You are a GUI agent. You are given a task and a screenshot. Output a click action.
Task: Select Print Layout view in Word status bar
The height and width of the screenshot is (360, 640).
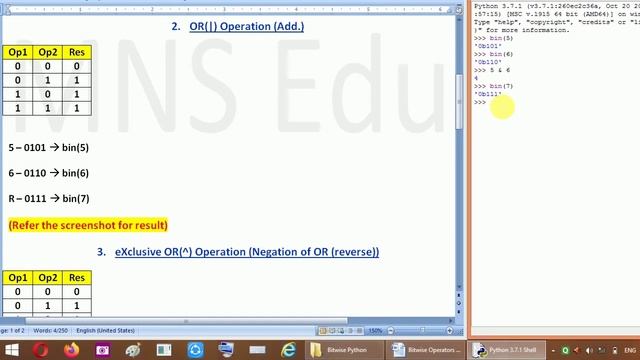(x=323, y=331)
